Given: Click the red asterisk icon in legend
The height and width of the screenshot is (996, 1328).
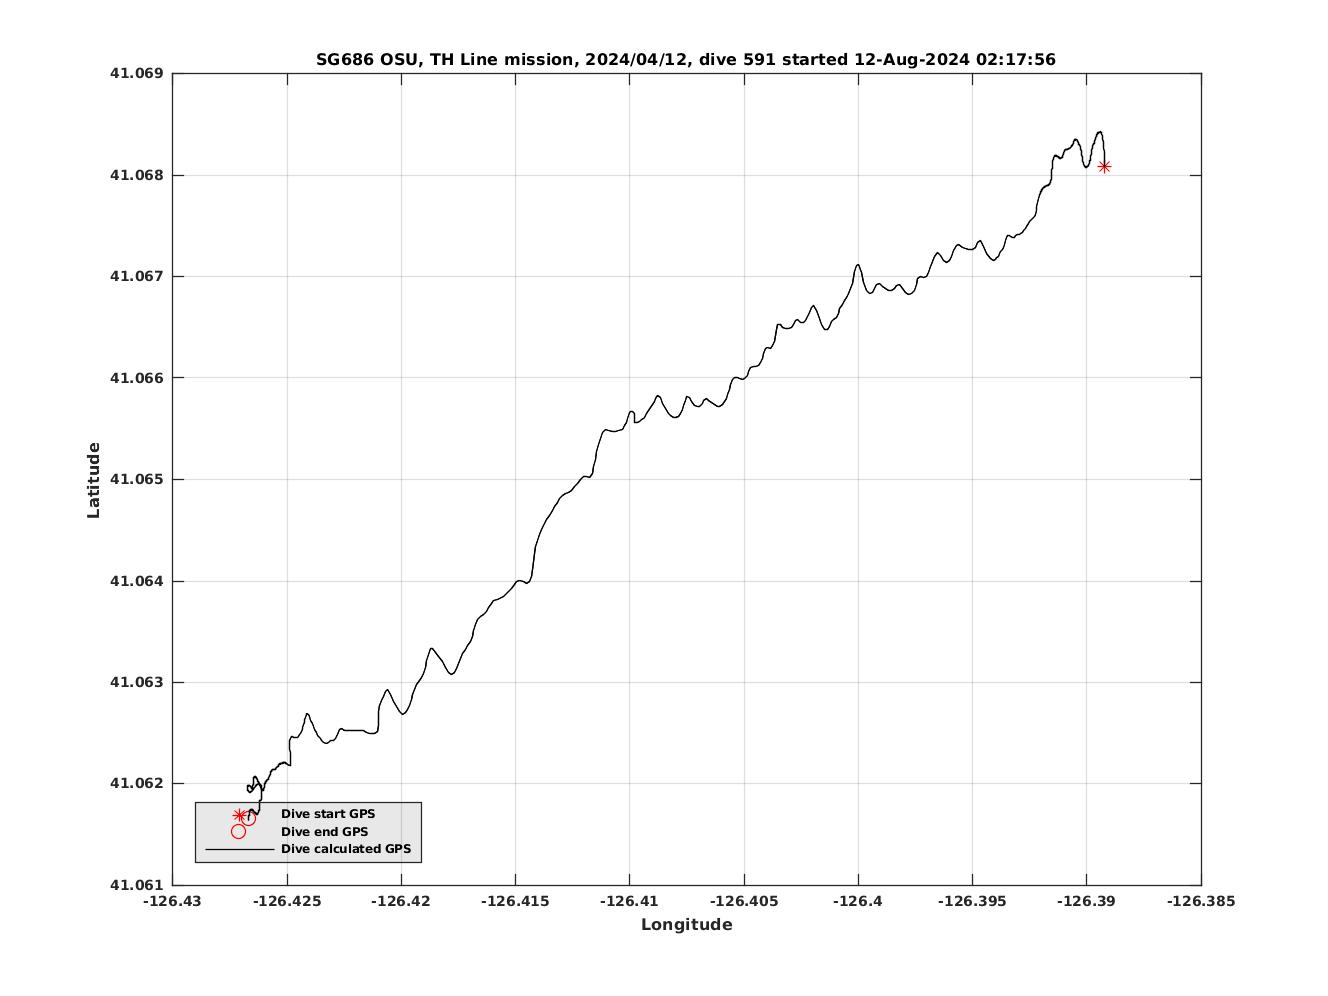Looking at the screenshot, I should (x=239, y=815).
